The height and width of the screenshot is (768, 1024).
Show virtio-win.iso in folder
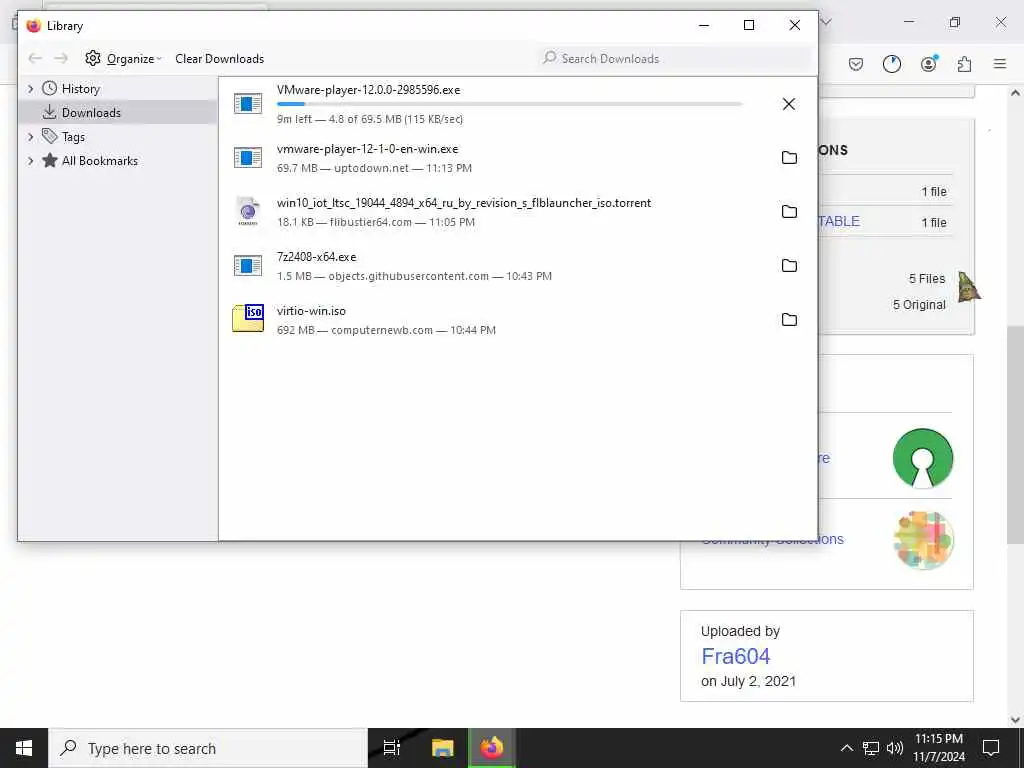(789, 319)
